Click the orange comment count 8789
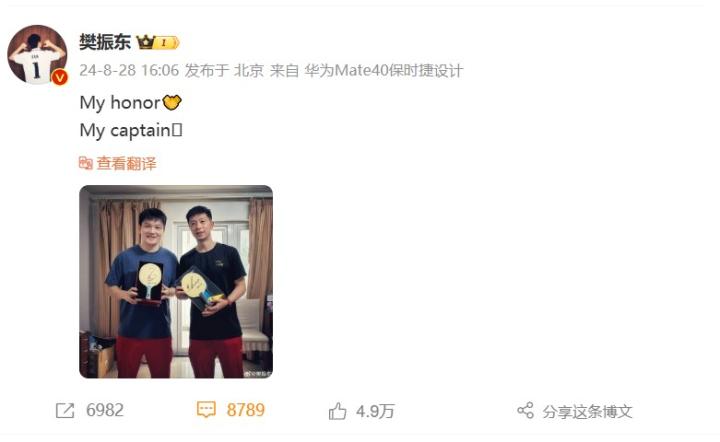Image resolution: width=720 pixels, height=442 pixels. 246,410
